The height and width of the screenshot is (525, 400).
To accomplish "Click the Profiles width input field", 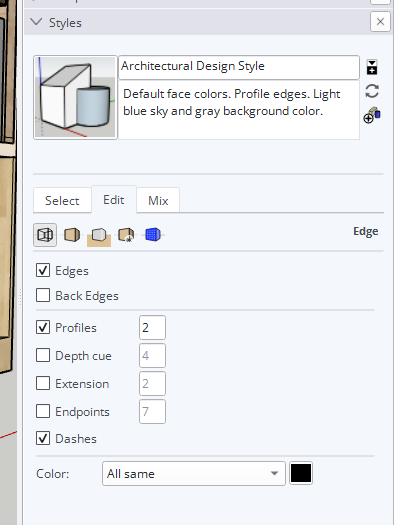I will (x=152, y=327).
